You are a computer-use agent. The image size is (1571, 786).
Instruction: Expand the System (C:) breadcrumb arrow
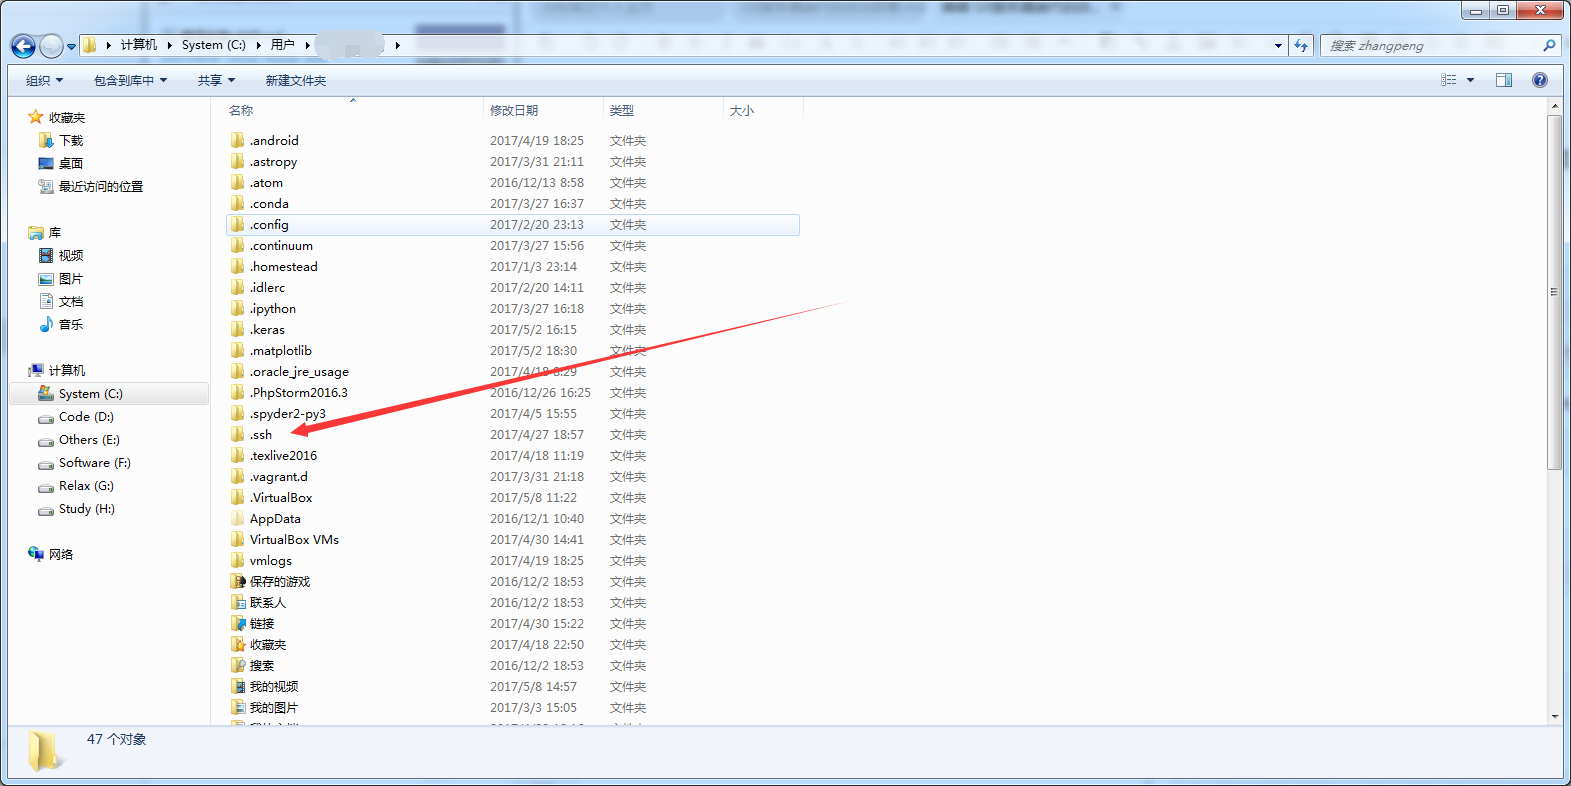click(258, 45)
